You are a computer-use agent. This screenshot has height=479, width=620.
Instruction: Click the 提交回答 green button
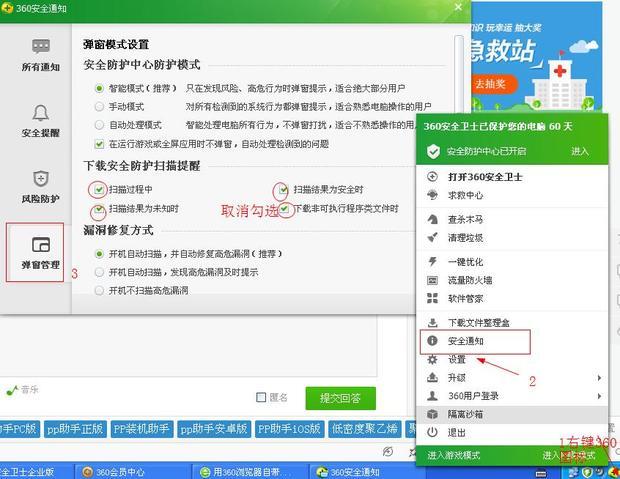coord(340,398)
